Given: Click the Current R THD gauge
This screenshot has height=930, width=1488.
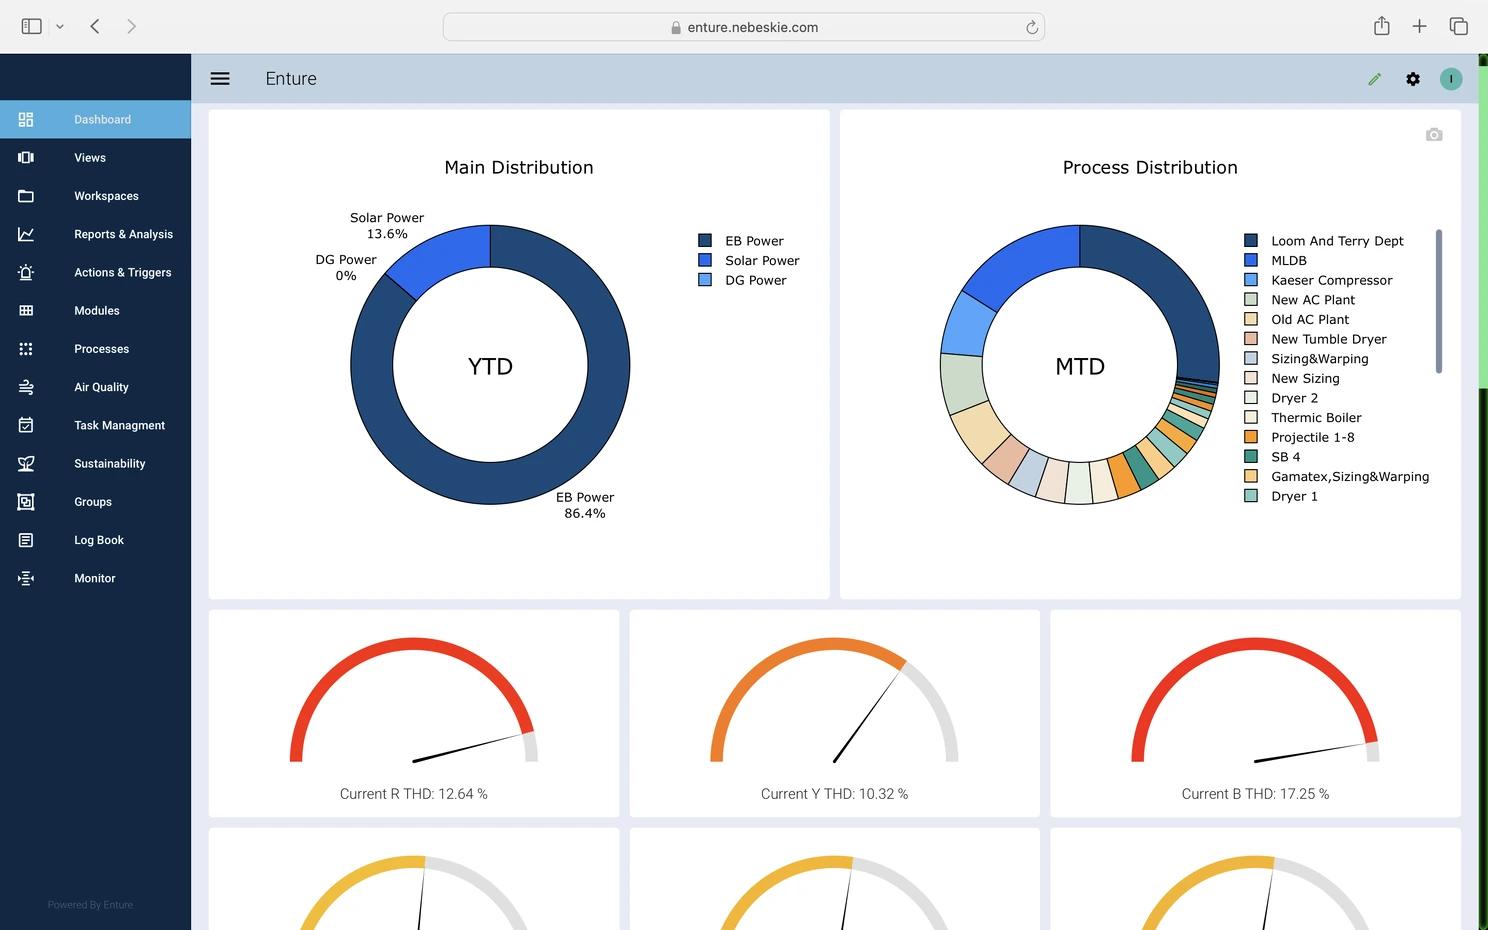Looking at the screenshot, I should pyautogui.click(x=414, y=700).
